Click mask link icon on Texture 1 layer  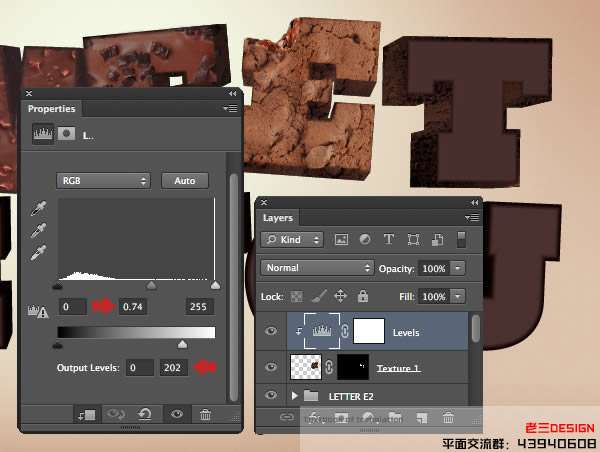(329, 367)
